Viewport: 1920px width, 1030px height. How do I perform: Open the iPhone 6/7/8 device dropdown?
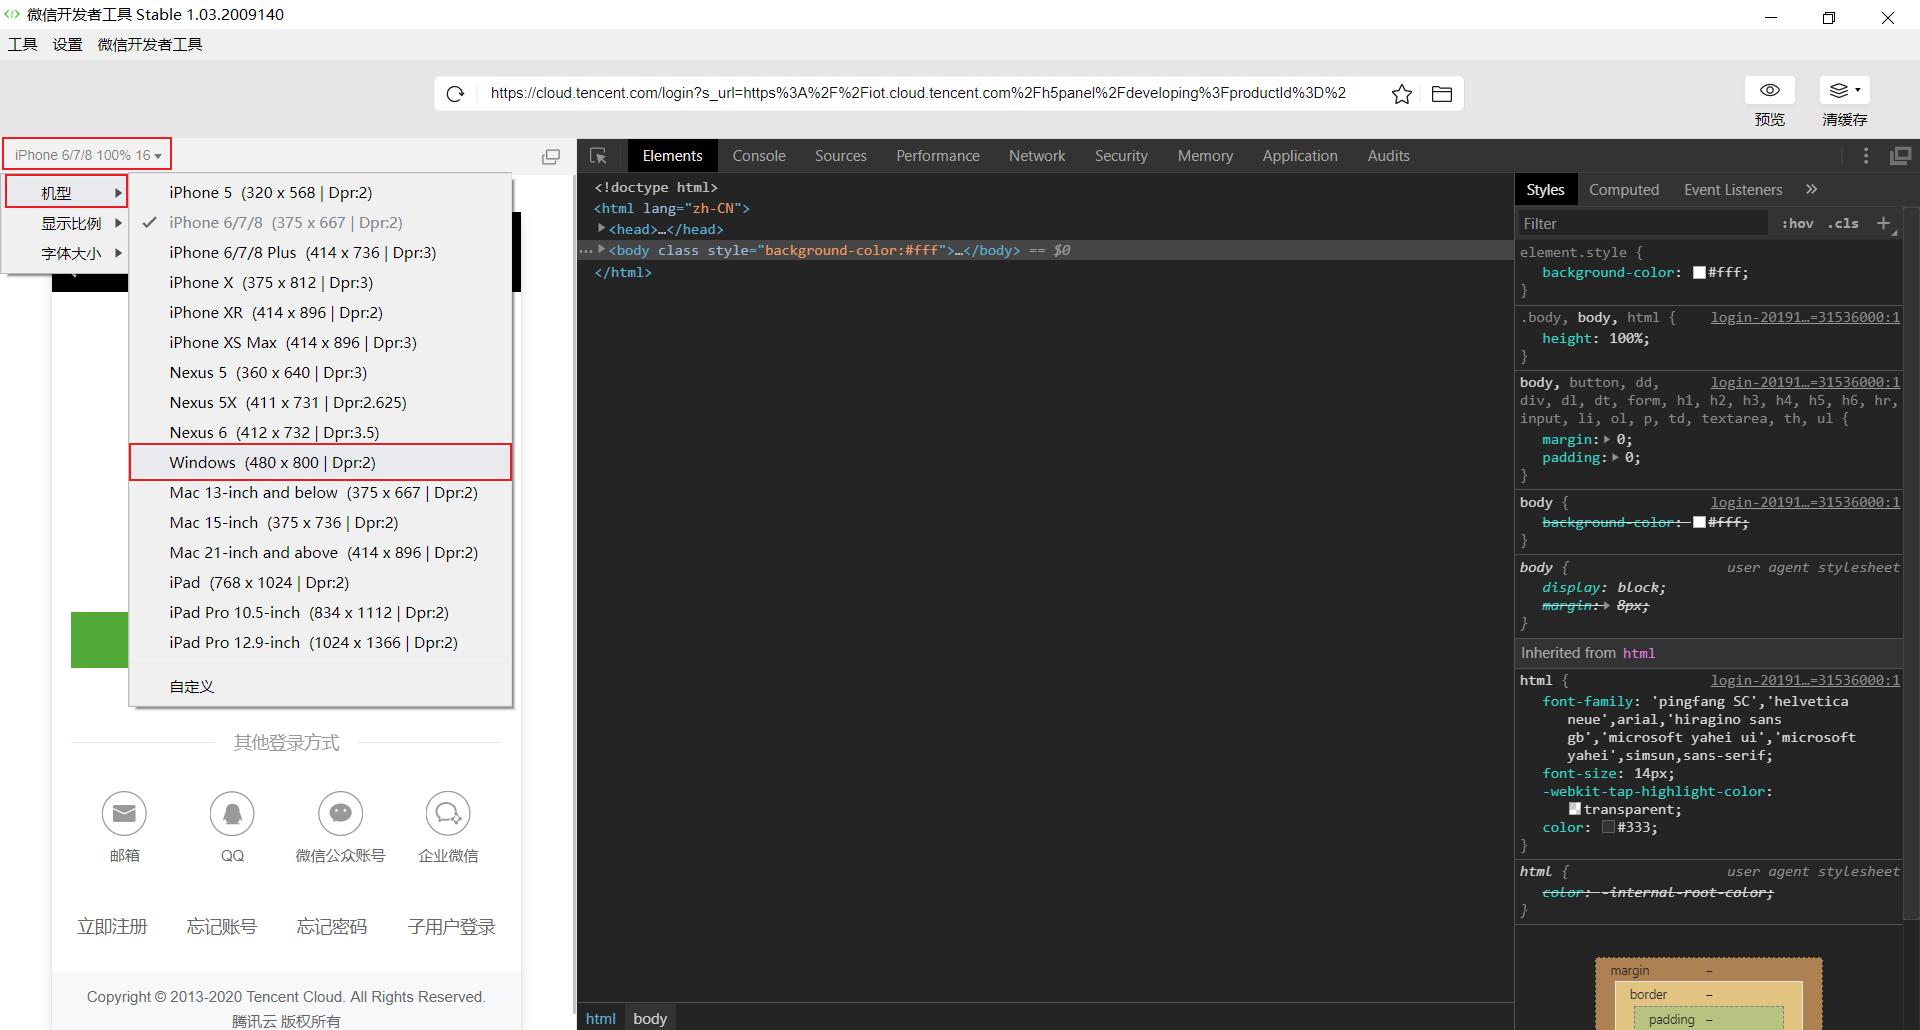[x=87, y=155]
